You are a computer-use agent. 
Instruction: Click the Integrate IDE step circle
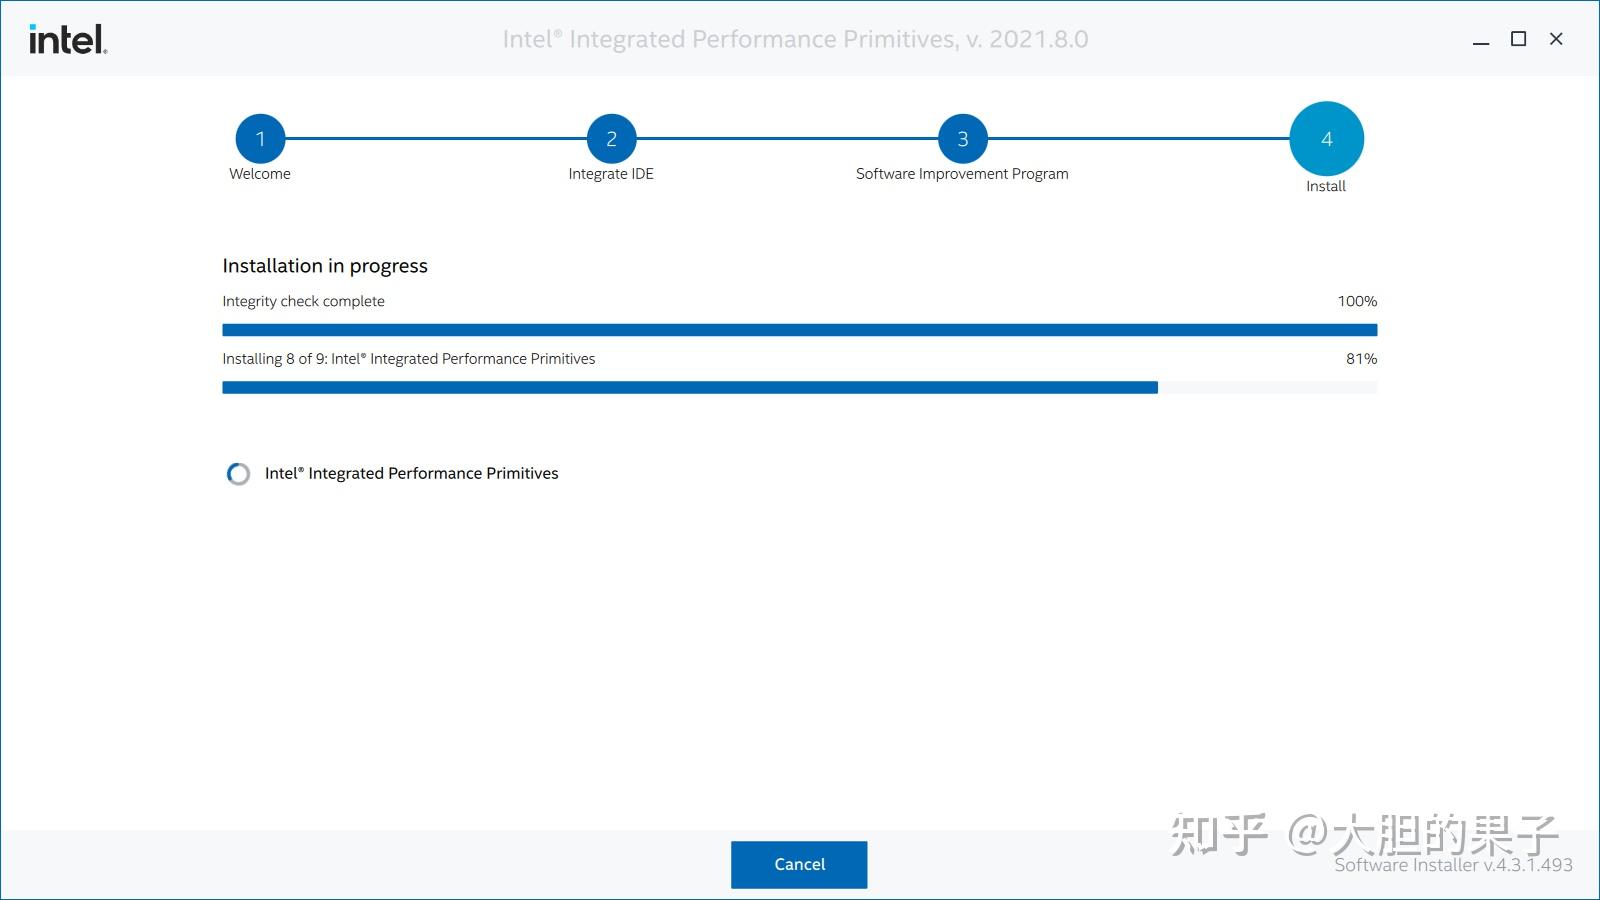[x=611, y=138]
